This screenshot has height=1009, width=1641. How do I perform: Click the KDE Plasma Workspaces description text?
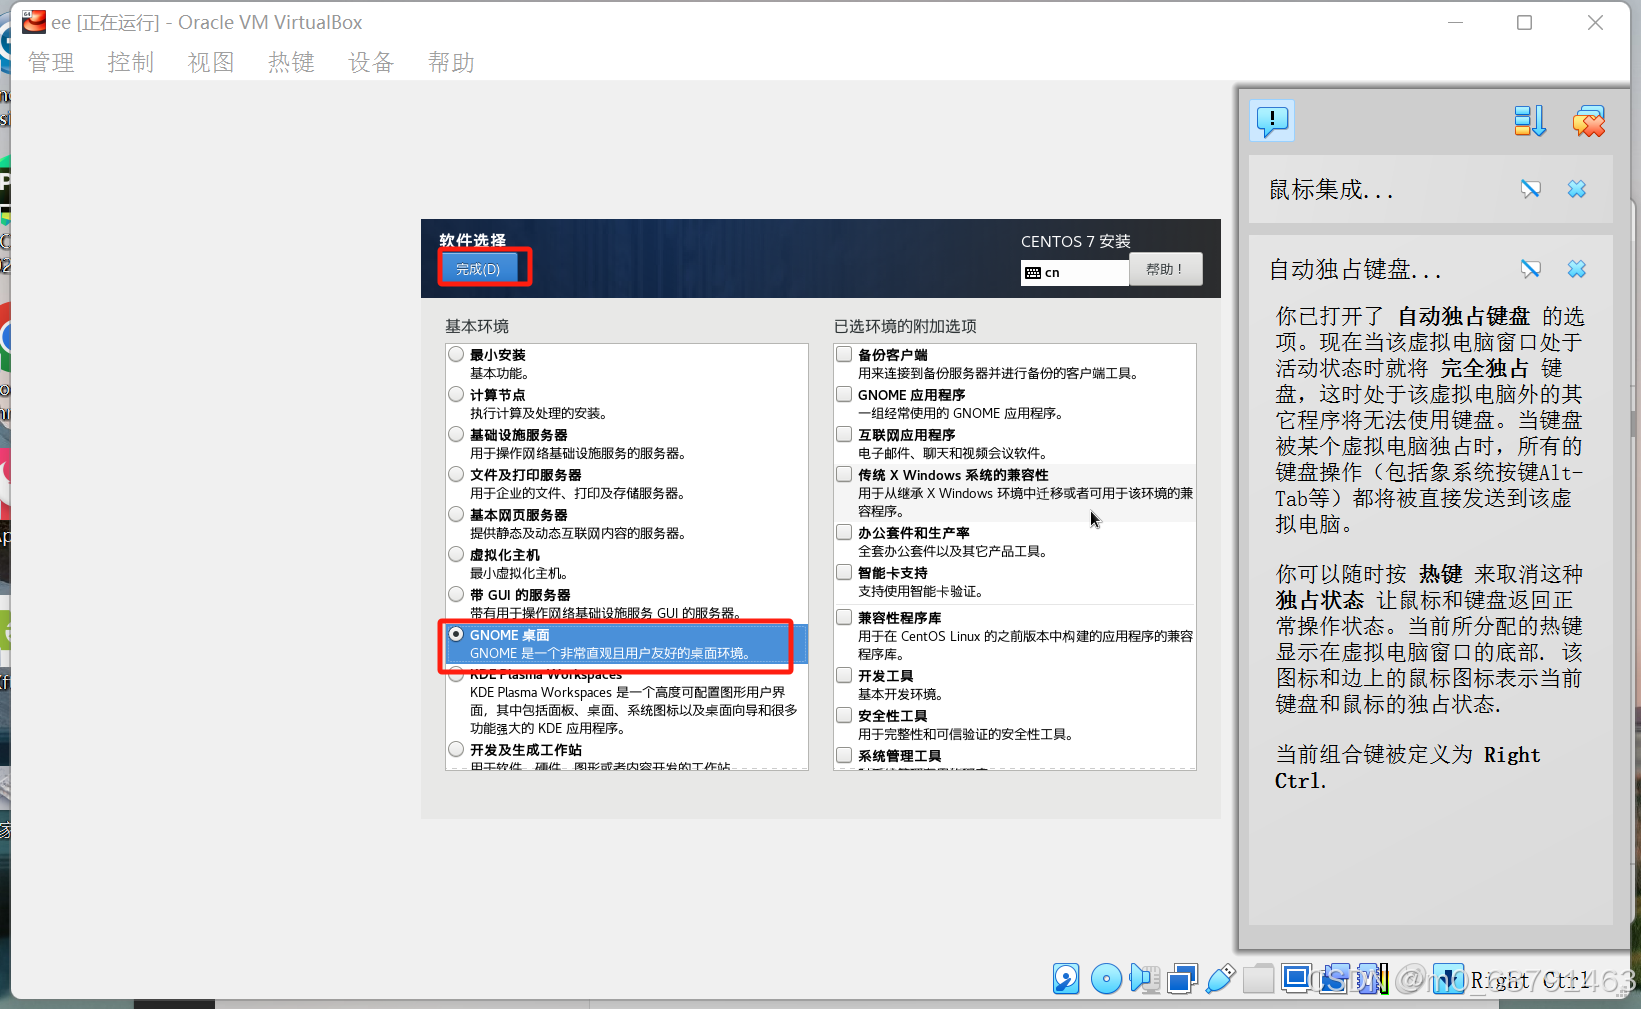pyautogui.click(x=633, y=710)
